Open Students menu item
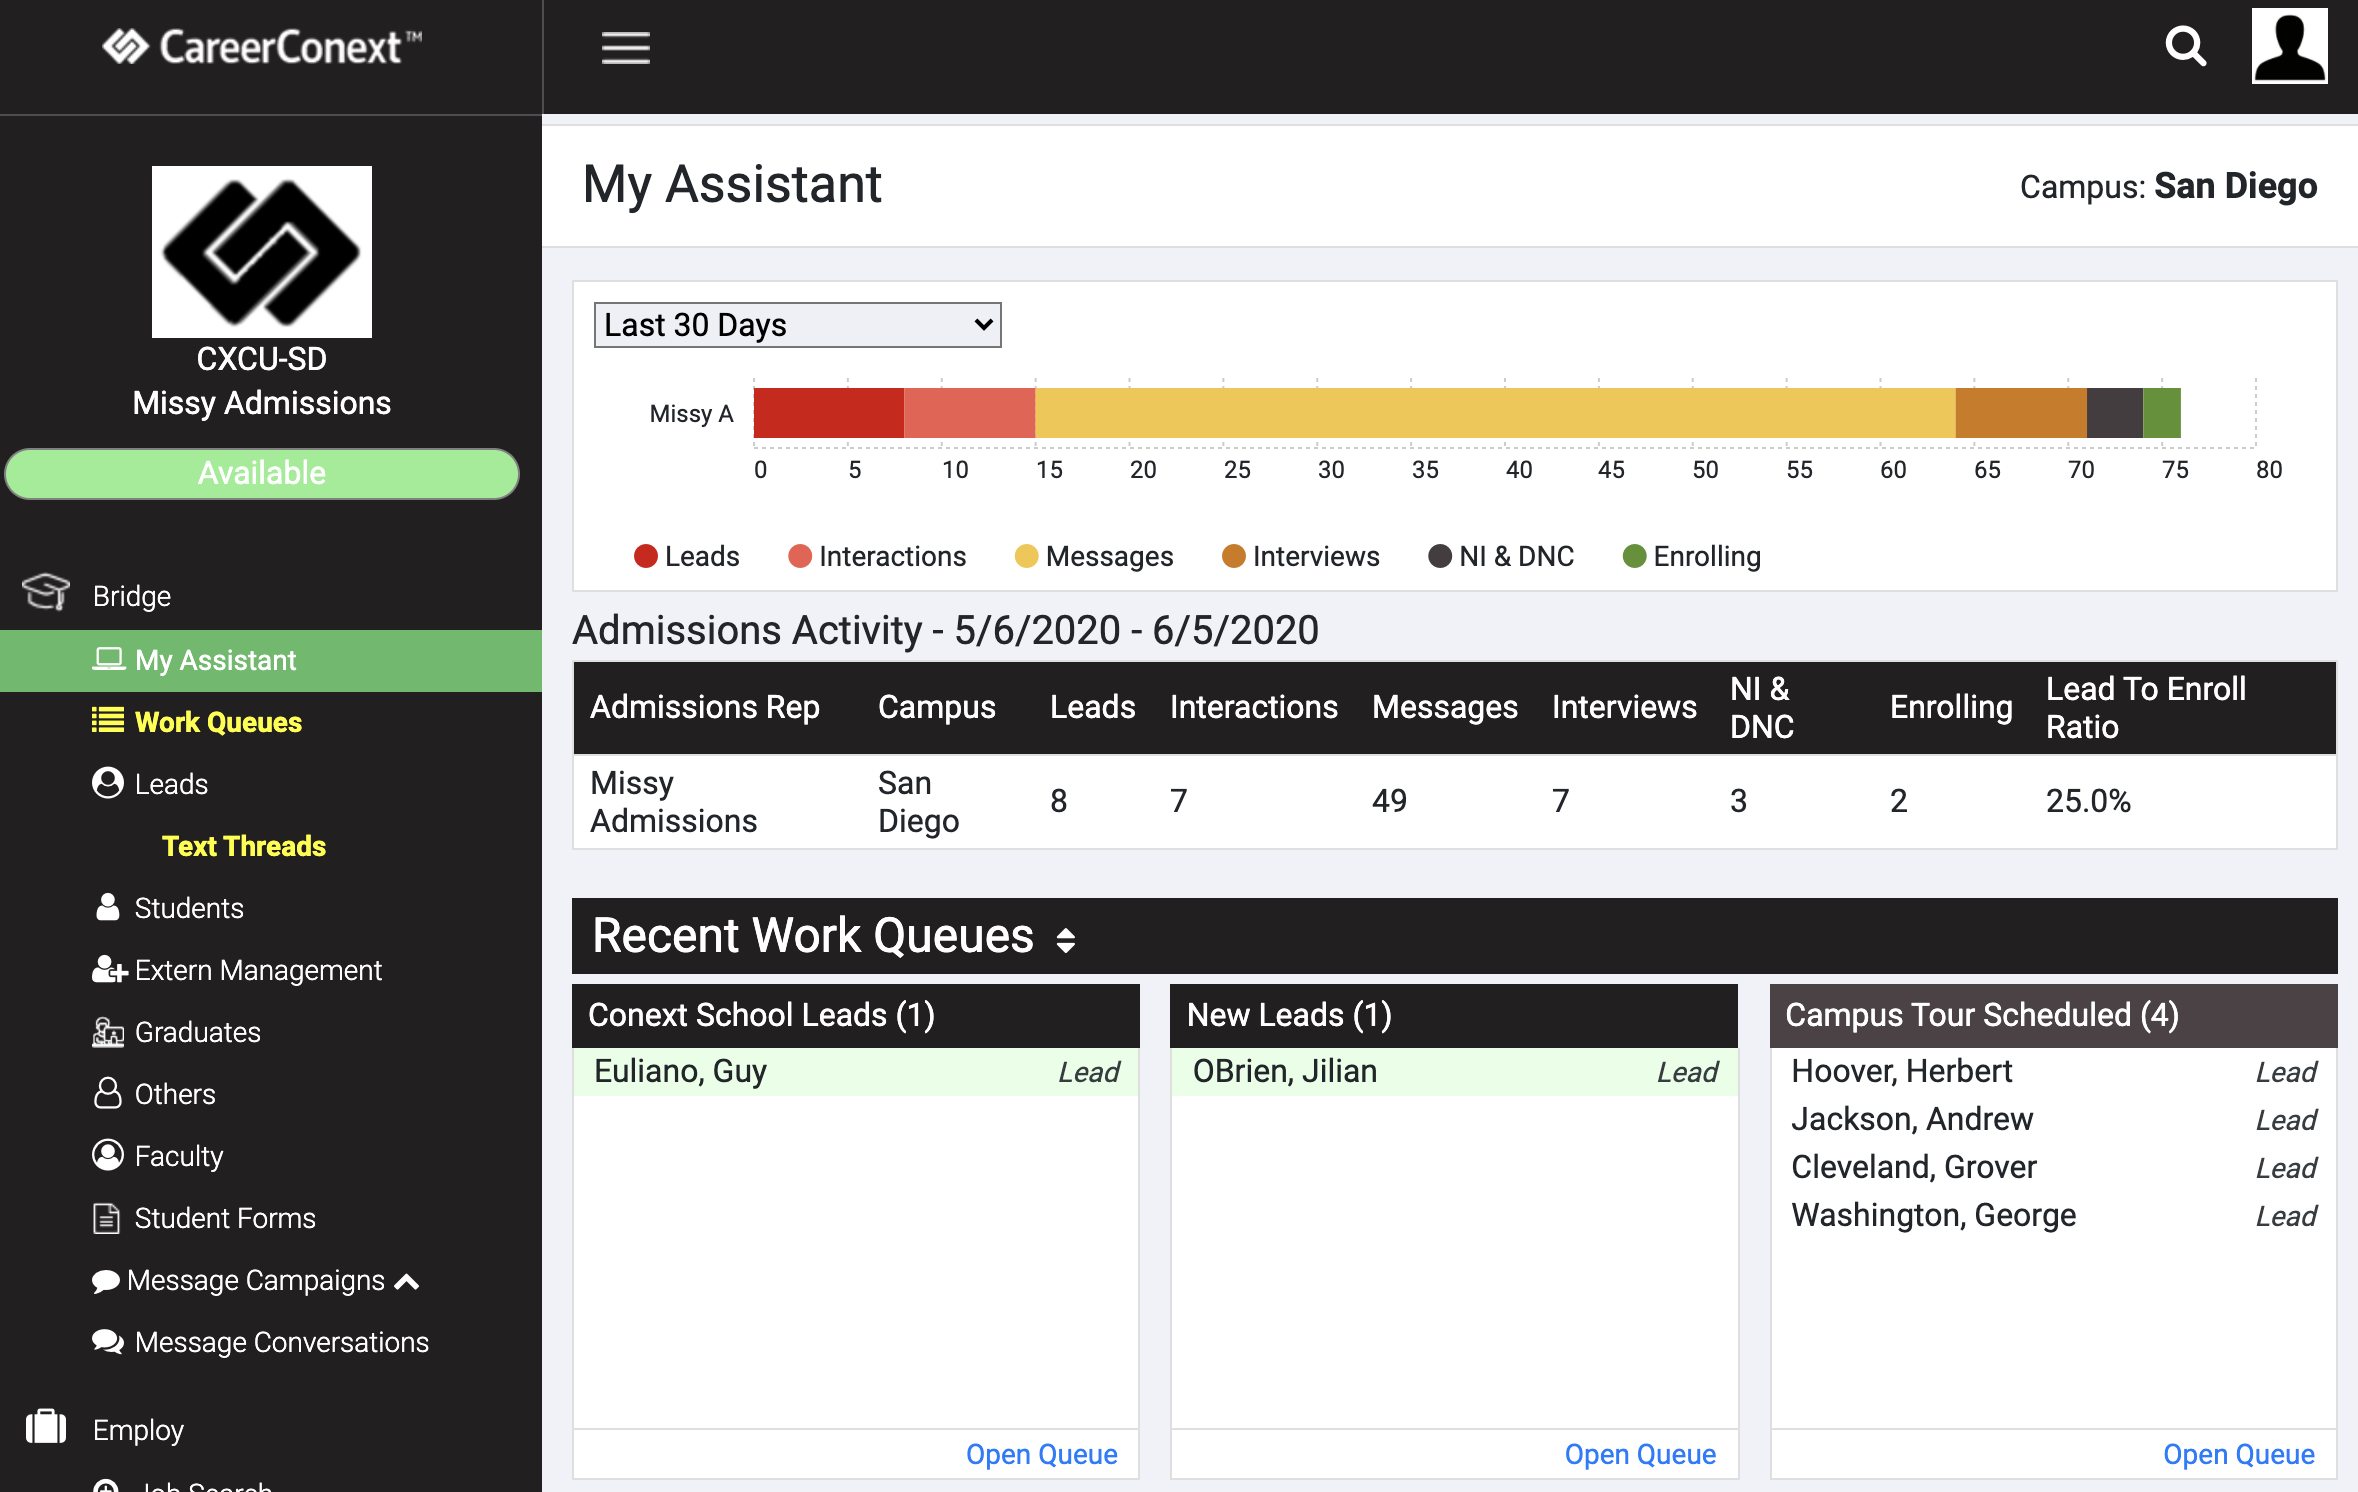 pyautogui.click(x=189, y=908)
